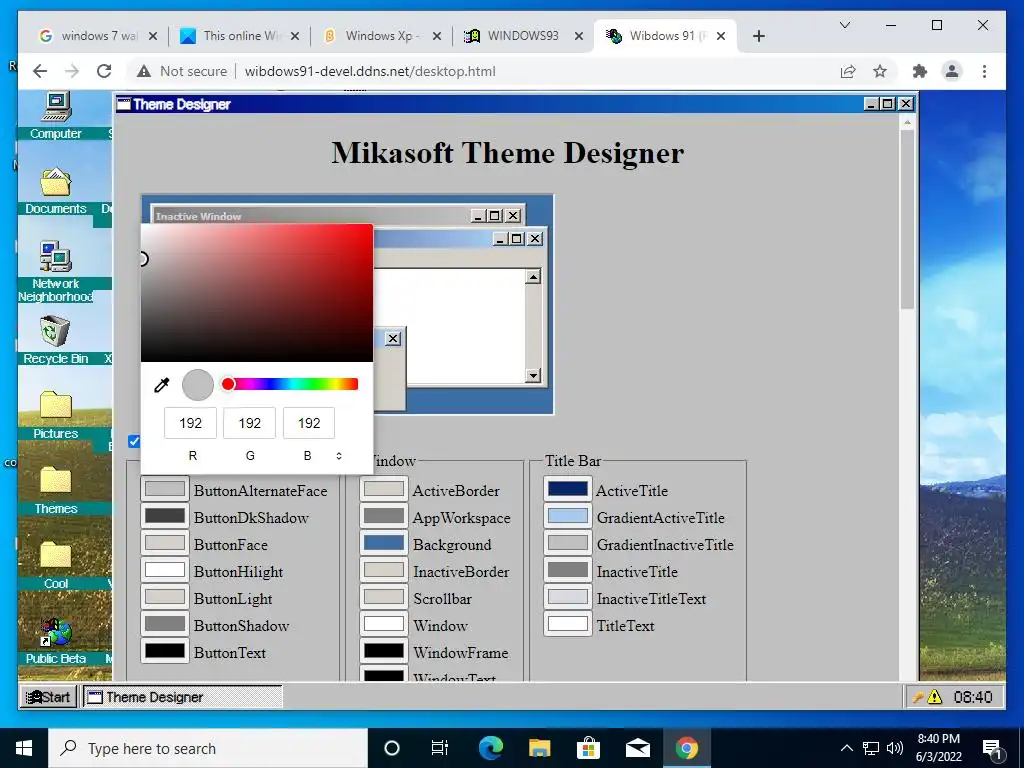
Task: Click the warning icon in Wibdows tray
Action: (x=935, y=697)
